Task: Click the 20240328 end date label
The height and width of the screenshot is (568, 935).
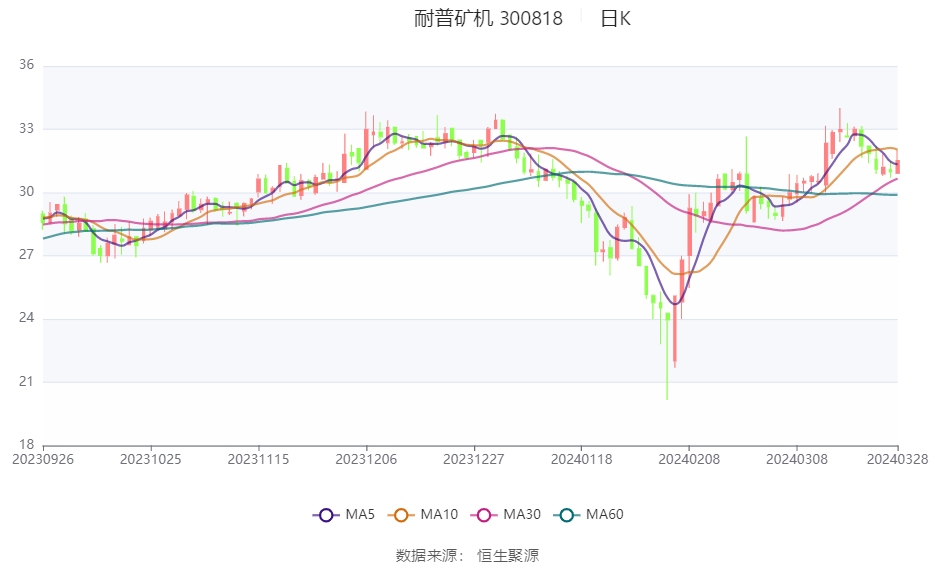Action: tap(897, 460)
